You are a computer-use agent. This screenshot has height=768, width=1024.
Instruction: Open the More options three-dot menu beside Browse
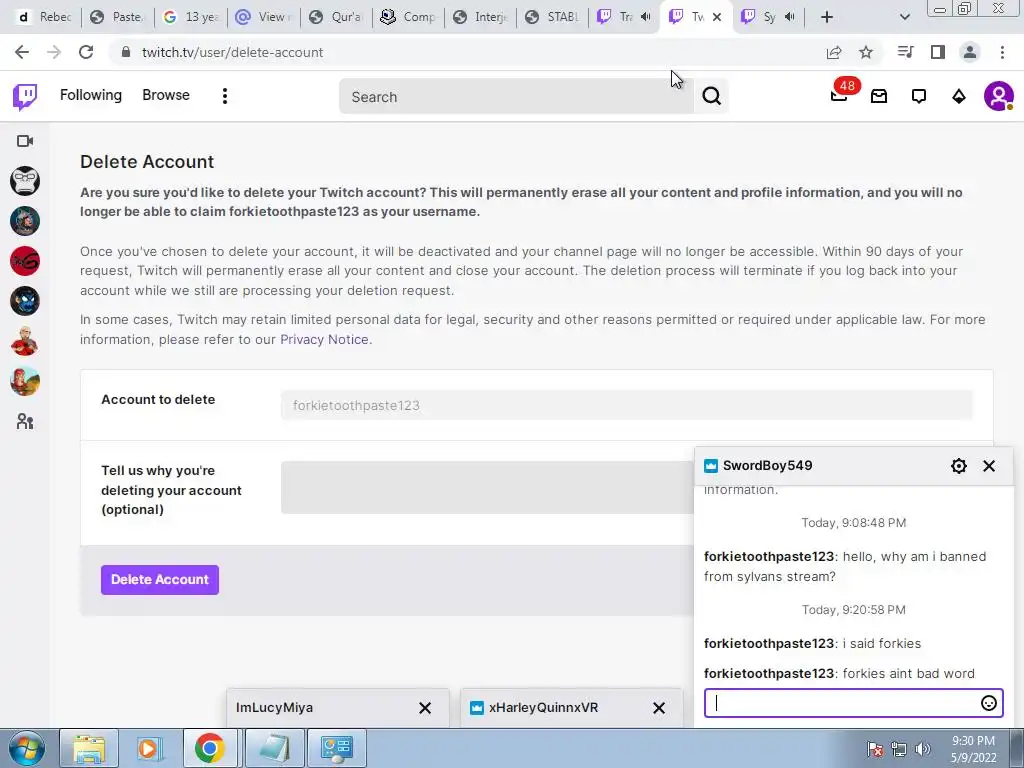pos(225,96)
